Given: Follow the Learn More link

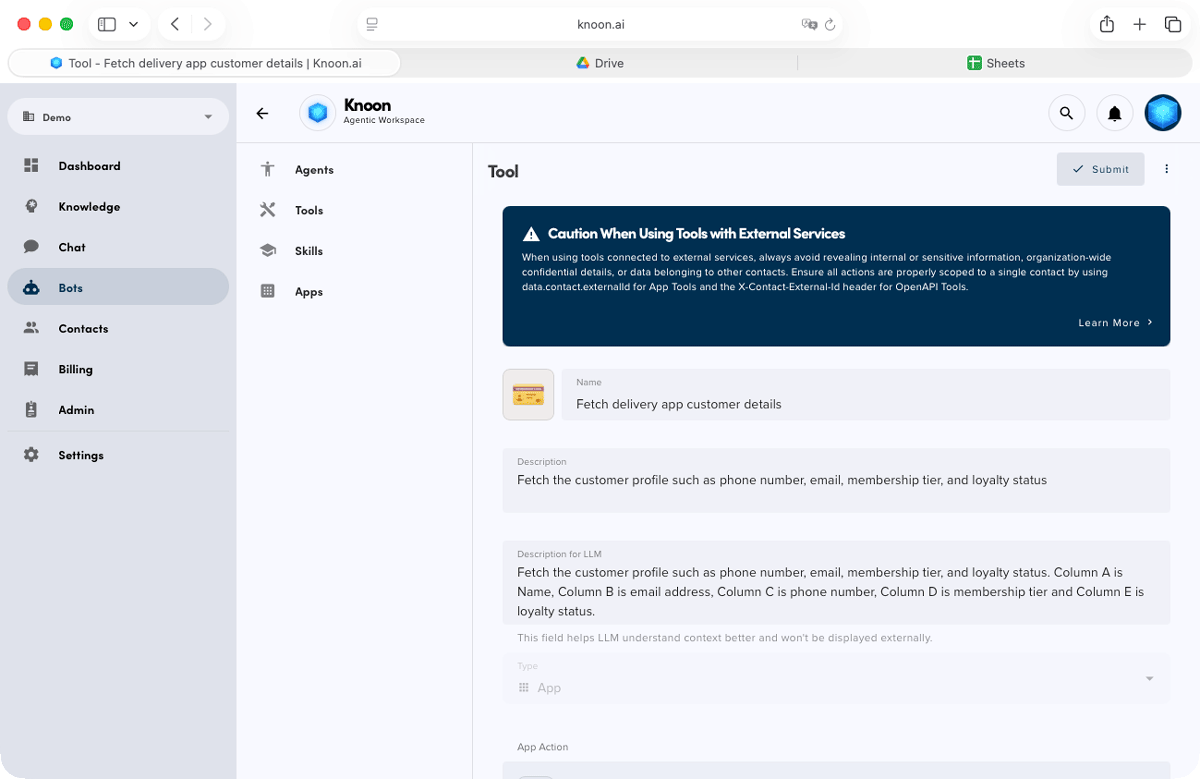Looking at the screenshot, I should click(1115, 323).
